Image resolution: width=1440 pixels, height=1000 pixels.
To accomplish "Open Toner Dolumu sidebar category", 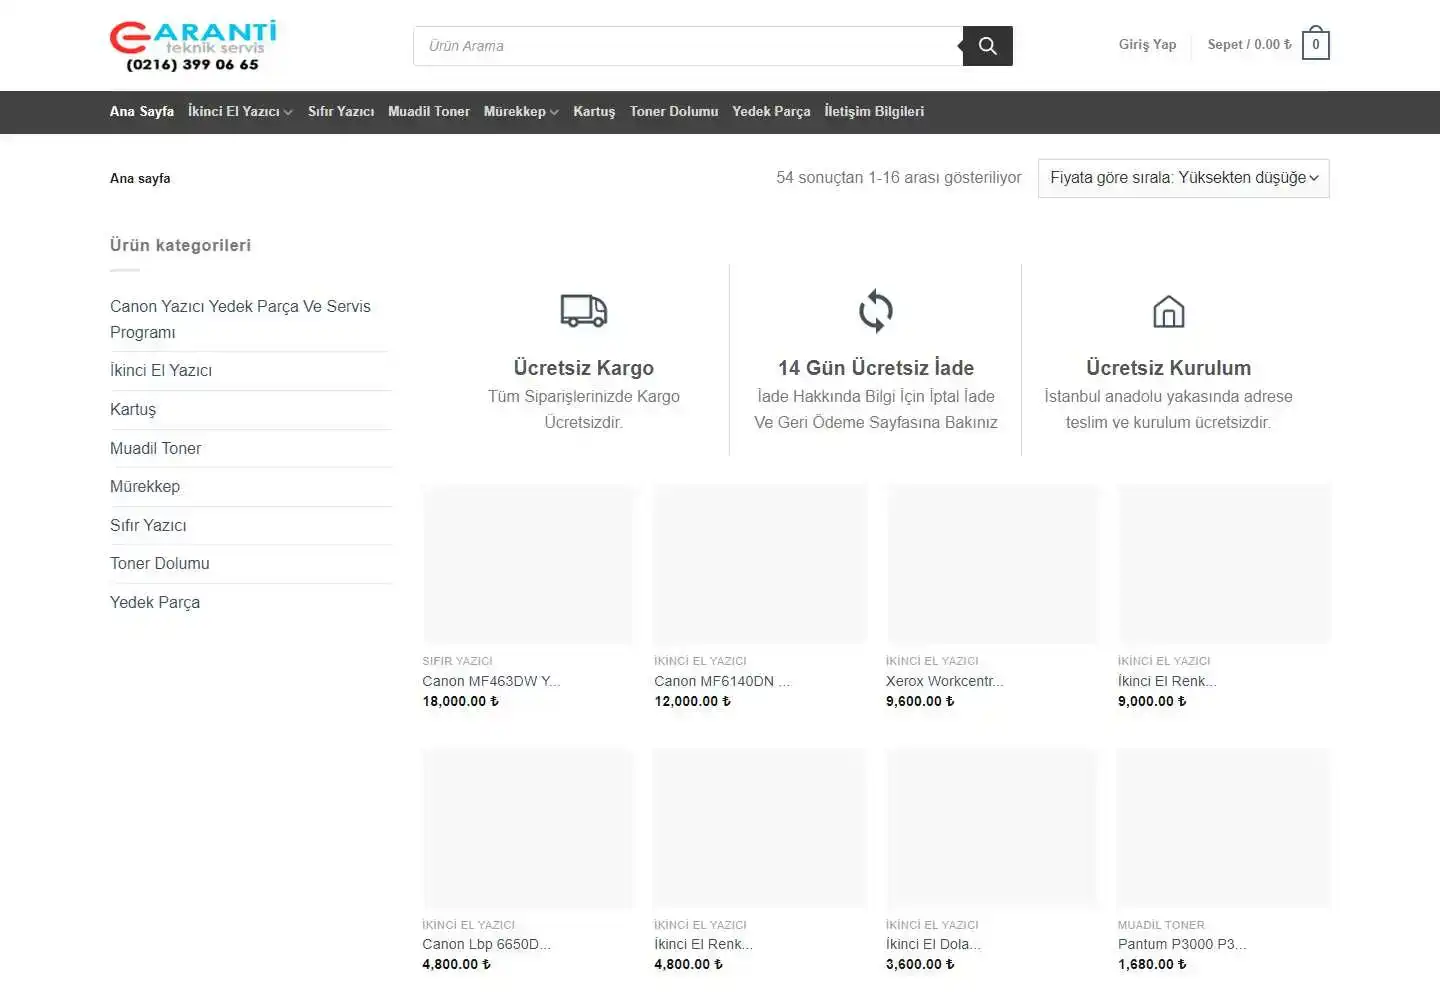I will tap(160, 563).
